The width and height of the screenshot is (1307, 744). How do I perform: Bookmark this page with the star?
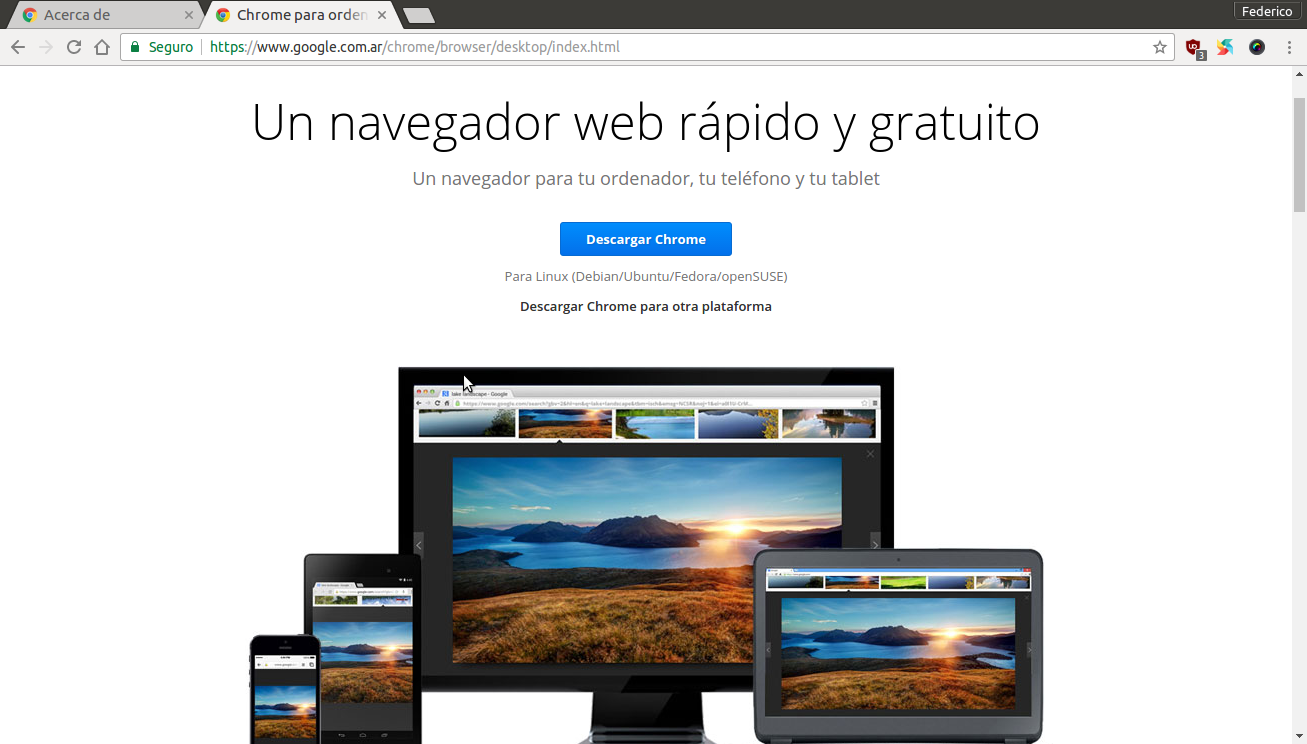[1159, 47]
